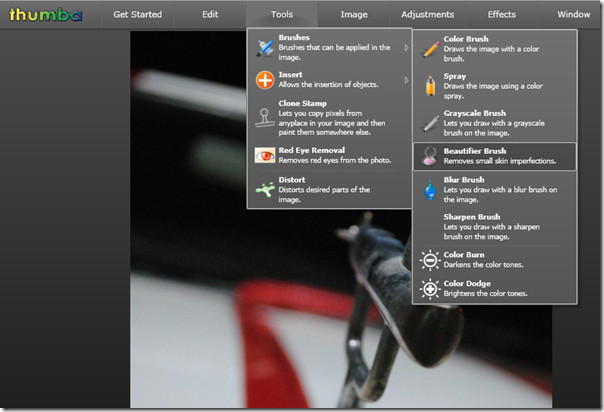Click the Red Eye Removal eye icon
Screen dimensions: 604x412
tap(265, 155)
